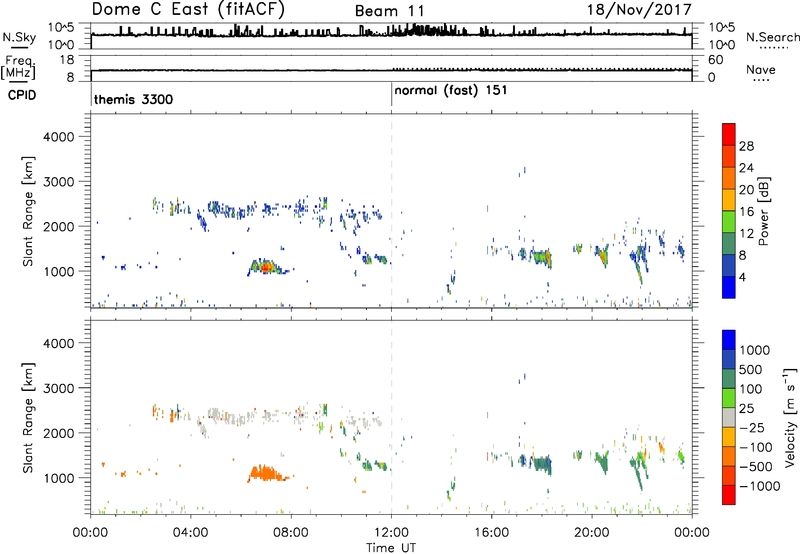Click the 'Freq. [MHz]' axis label

pos(19,68)
